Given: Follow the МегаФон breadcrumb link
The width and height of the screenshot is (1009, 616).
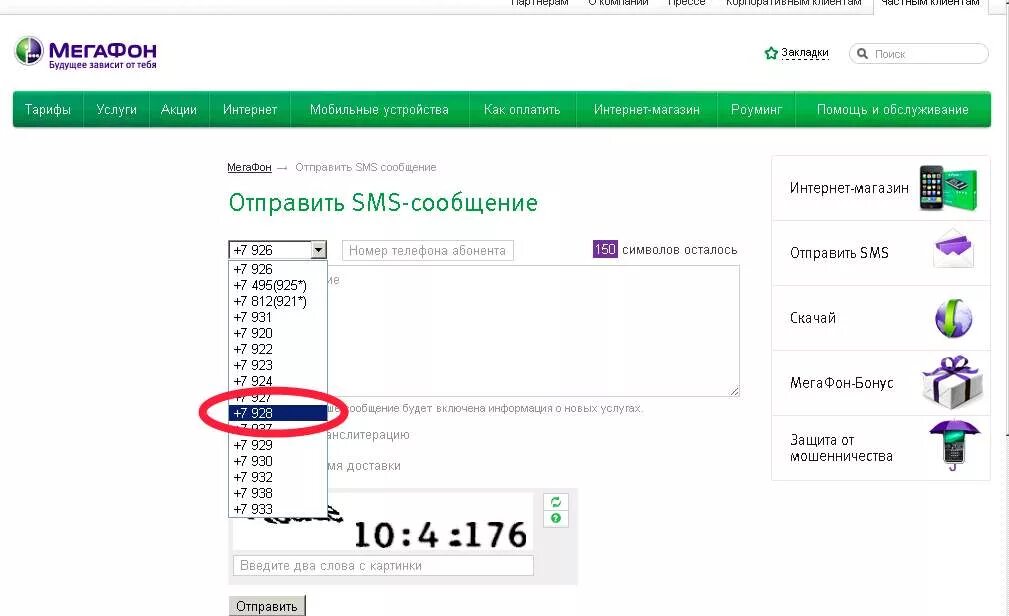Looking at the screenshot, I should 249,167.
